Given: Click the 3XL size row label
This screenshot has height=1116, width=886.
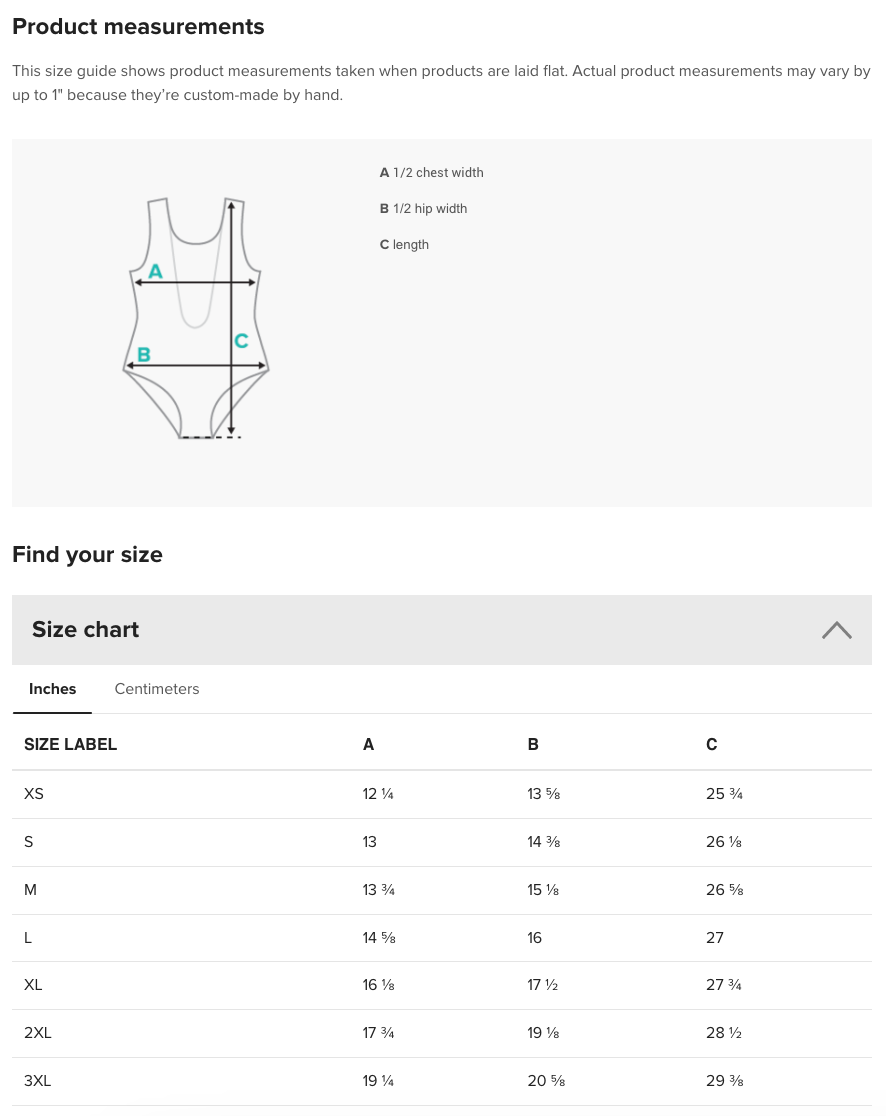Looking at the screenshot, I should [x=38, y=1081].
